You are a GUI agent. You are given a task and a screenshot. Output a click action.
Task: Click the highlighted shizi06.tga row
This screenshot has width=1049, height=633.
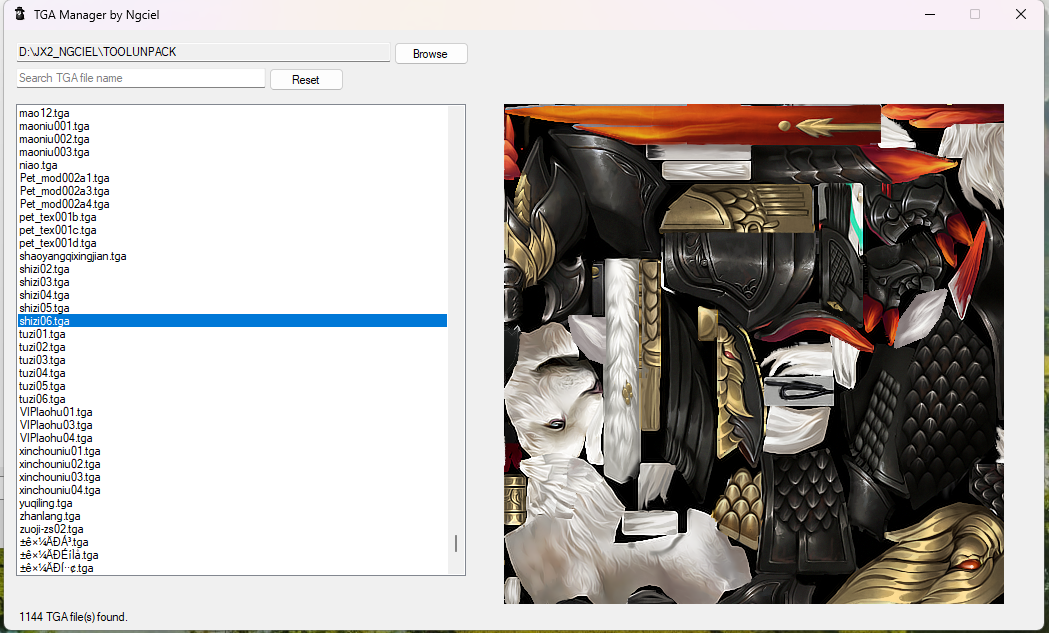point(232,321)
